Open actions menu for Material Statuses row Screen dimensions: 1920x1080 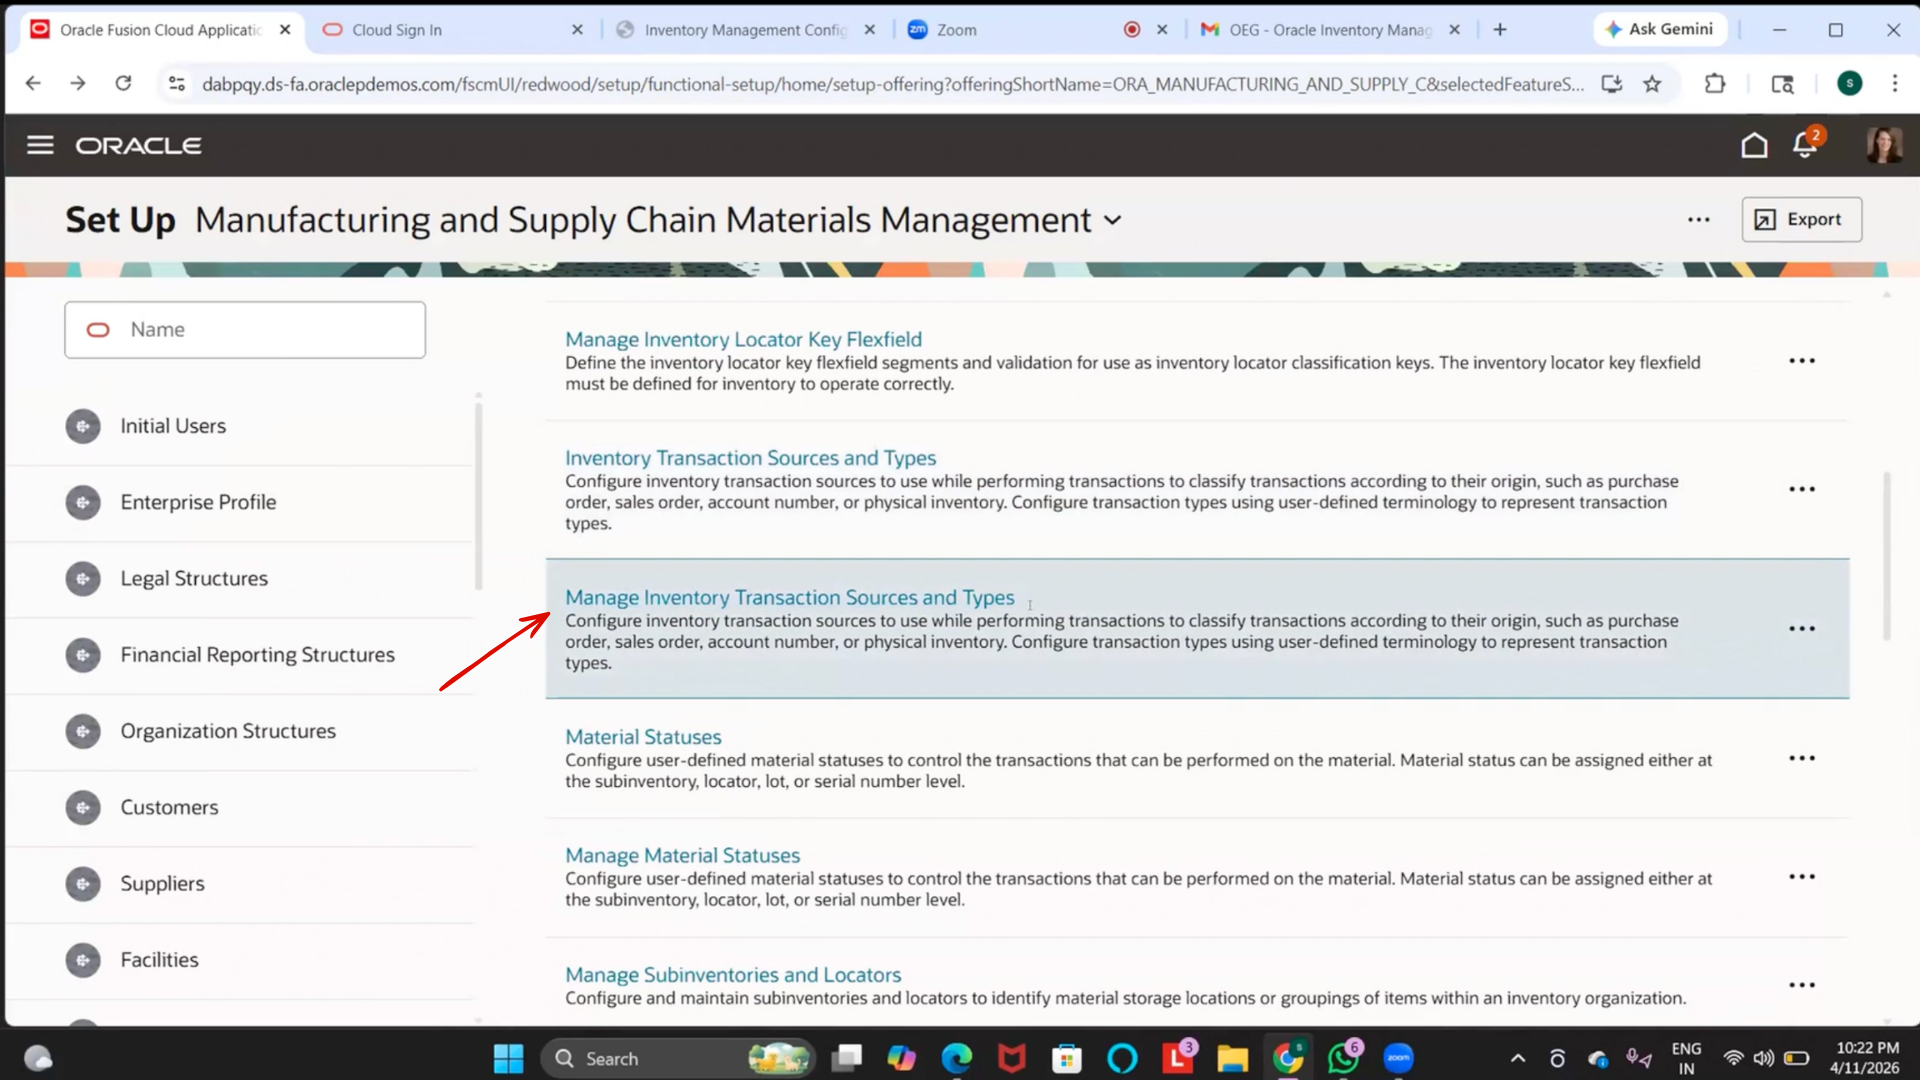[x=1802, y=758]
